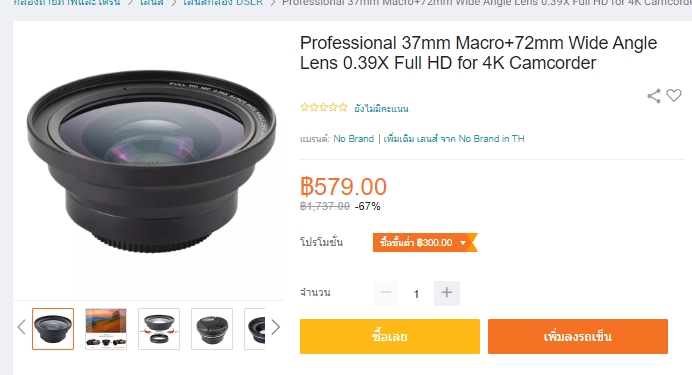Click the yellow buy now button
Screen dimensions: 692x375
click(x=390, y=336)
